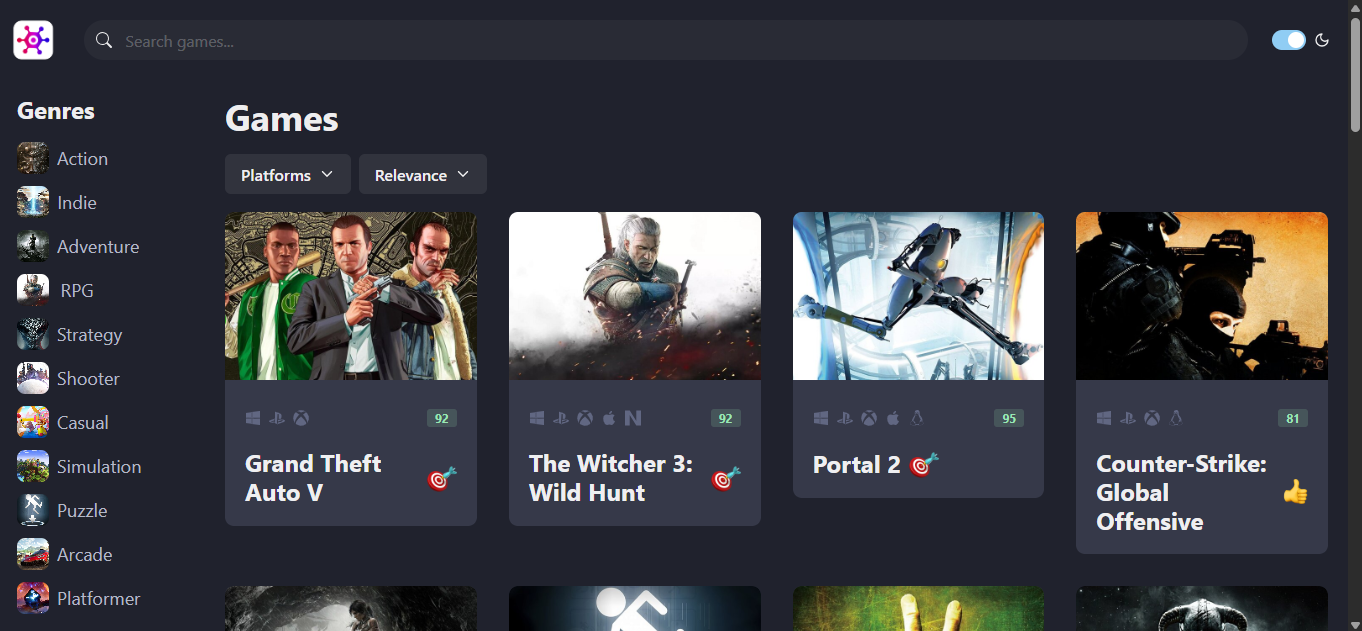1362x631 pixels.
Task: Click Windows icon on Counter-Strike card
Action: [x=1104, y=418]
